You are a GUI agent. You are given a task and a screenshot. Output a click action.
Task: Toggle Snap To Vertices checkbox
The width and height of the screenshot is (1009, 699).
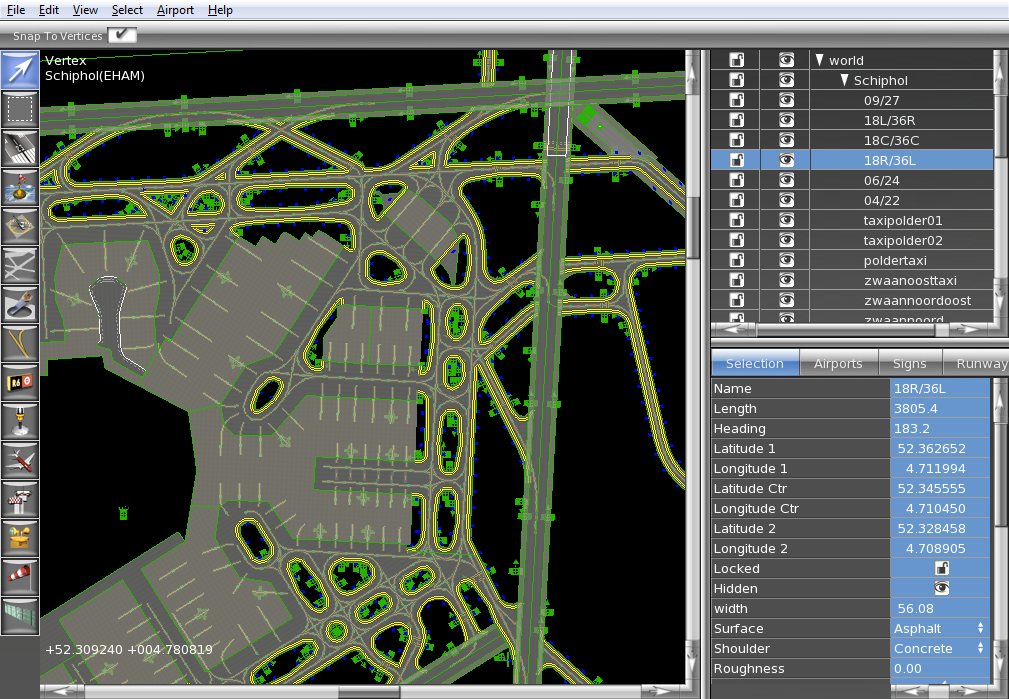pyautogui.click(x=122, y=35)
